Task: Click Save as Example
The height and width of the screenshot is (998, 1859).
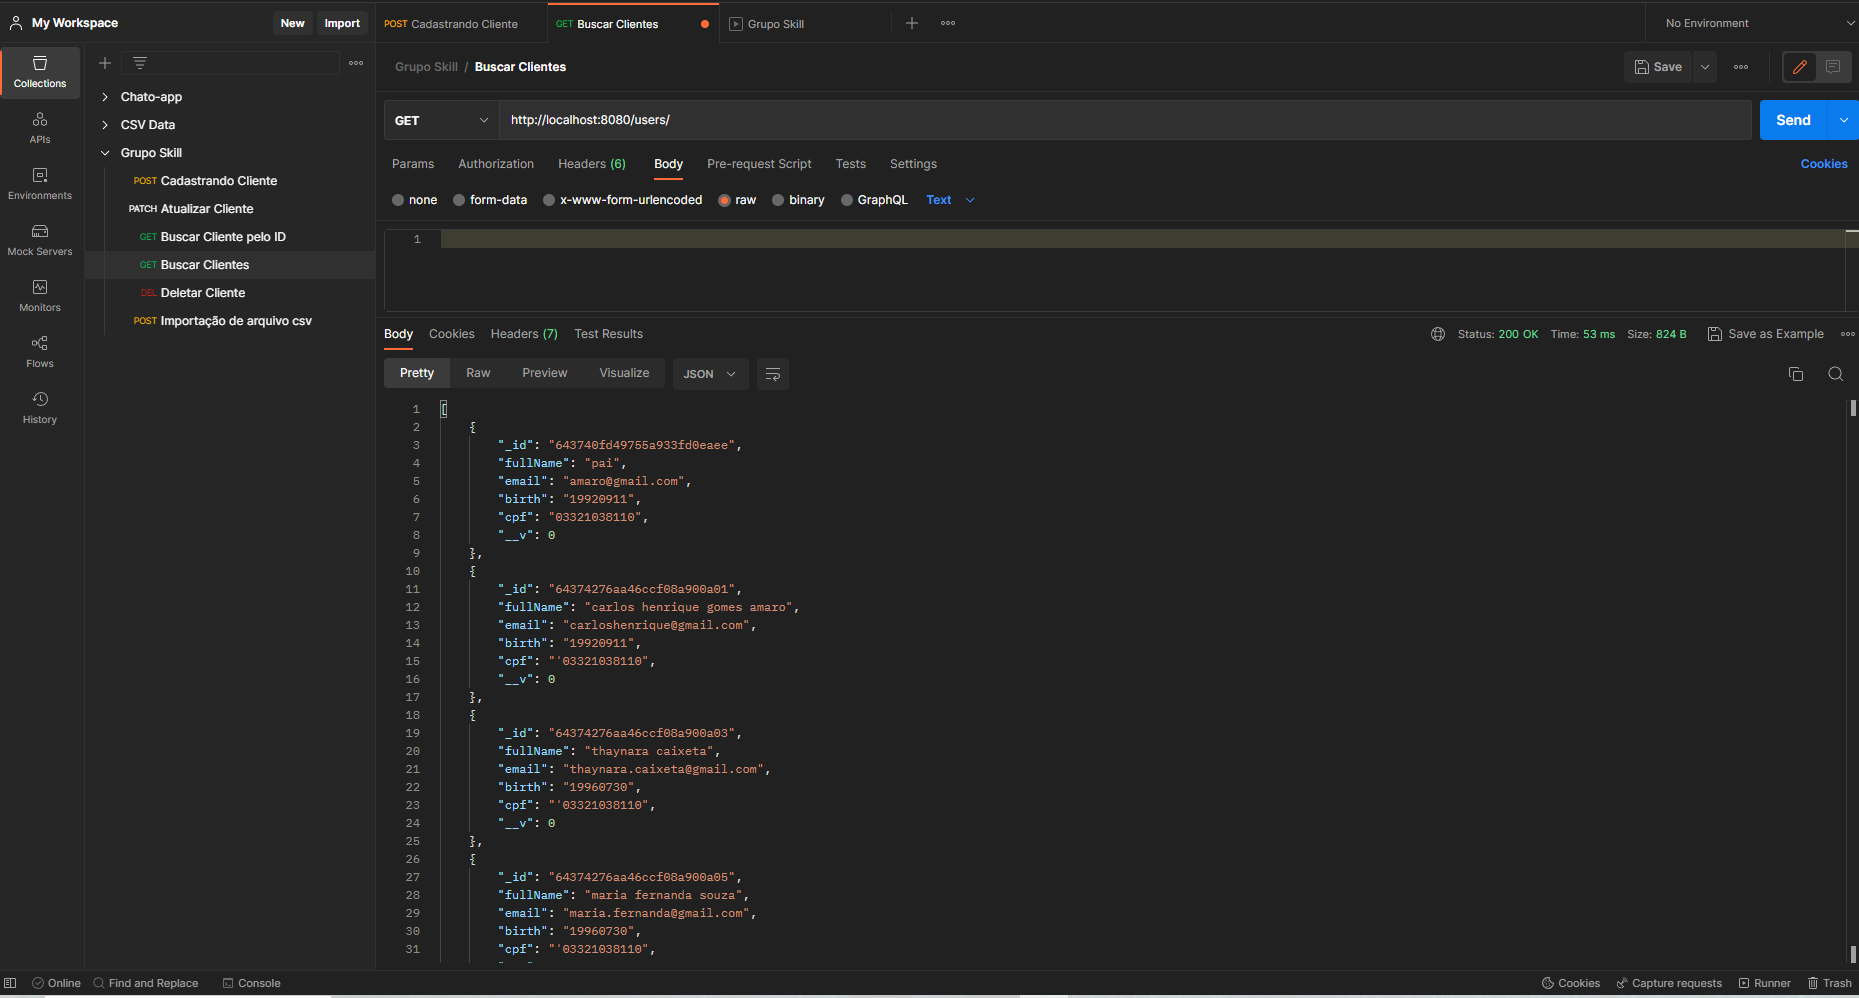Action: tap(1766, 334)
